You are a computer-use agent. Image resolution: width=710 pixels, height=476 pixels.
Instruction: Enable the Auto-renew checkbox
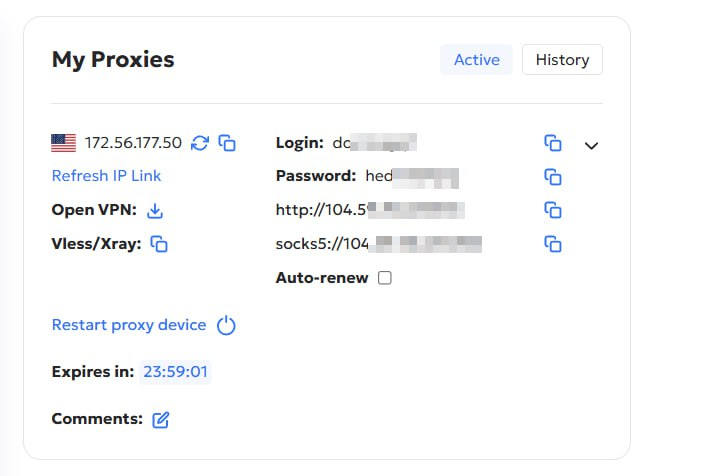tap(385, 278)
